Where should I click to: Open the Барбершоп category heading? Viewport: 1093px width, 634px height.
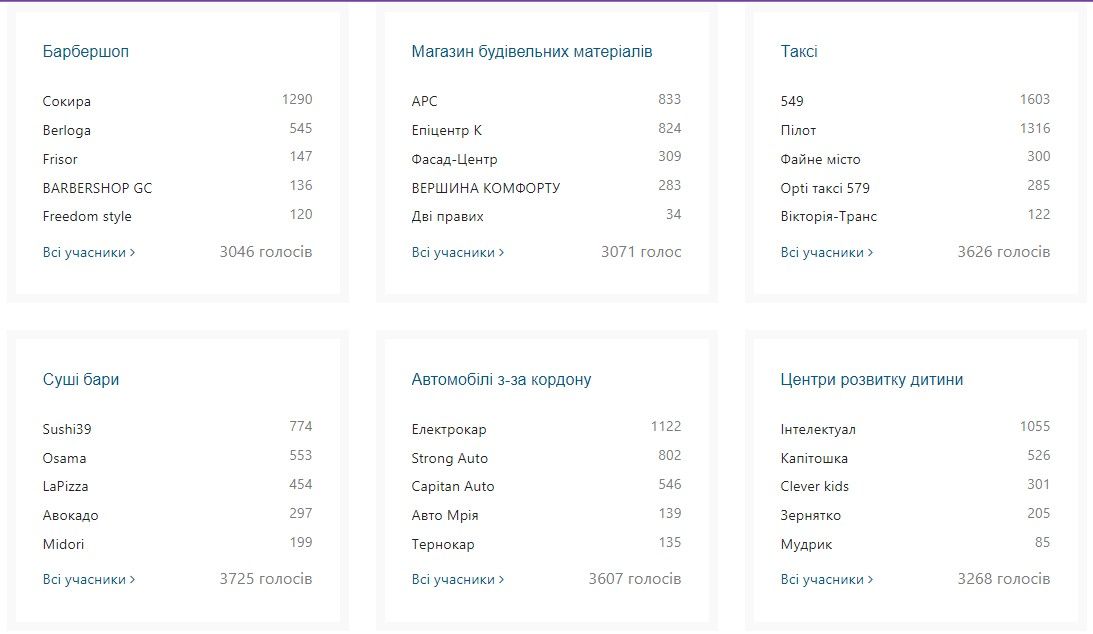click(86, 52)
